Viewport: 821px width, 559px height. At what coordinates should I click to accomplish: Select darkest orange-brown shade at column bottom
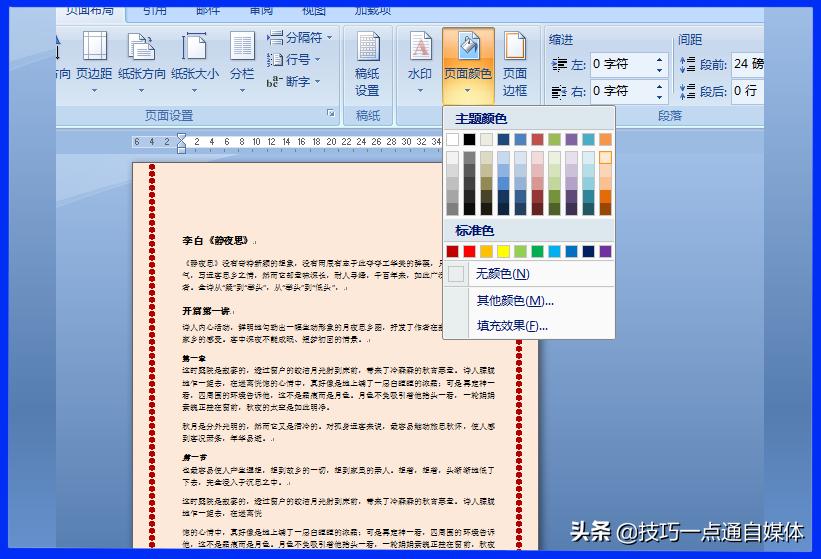(x=605, y=209)
